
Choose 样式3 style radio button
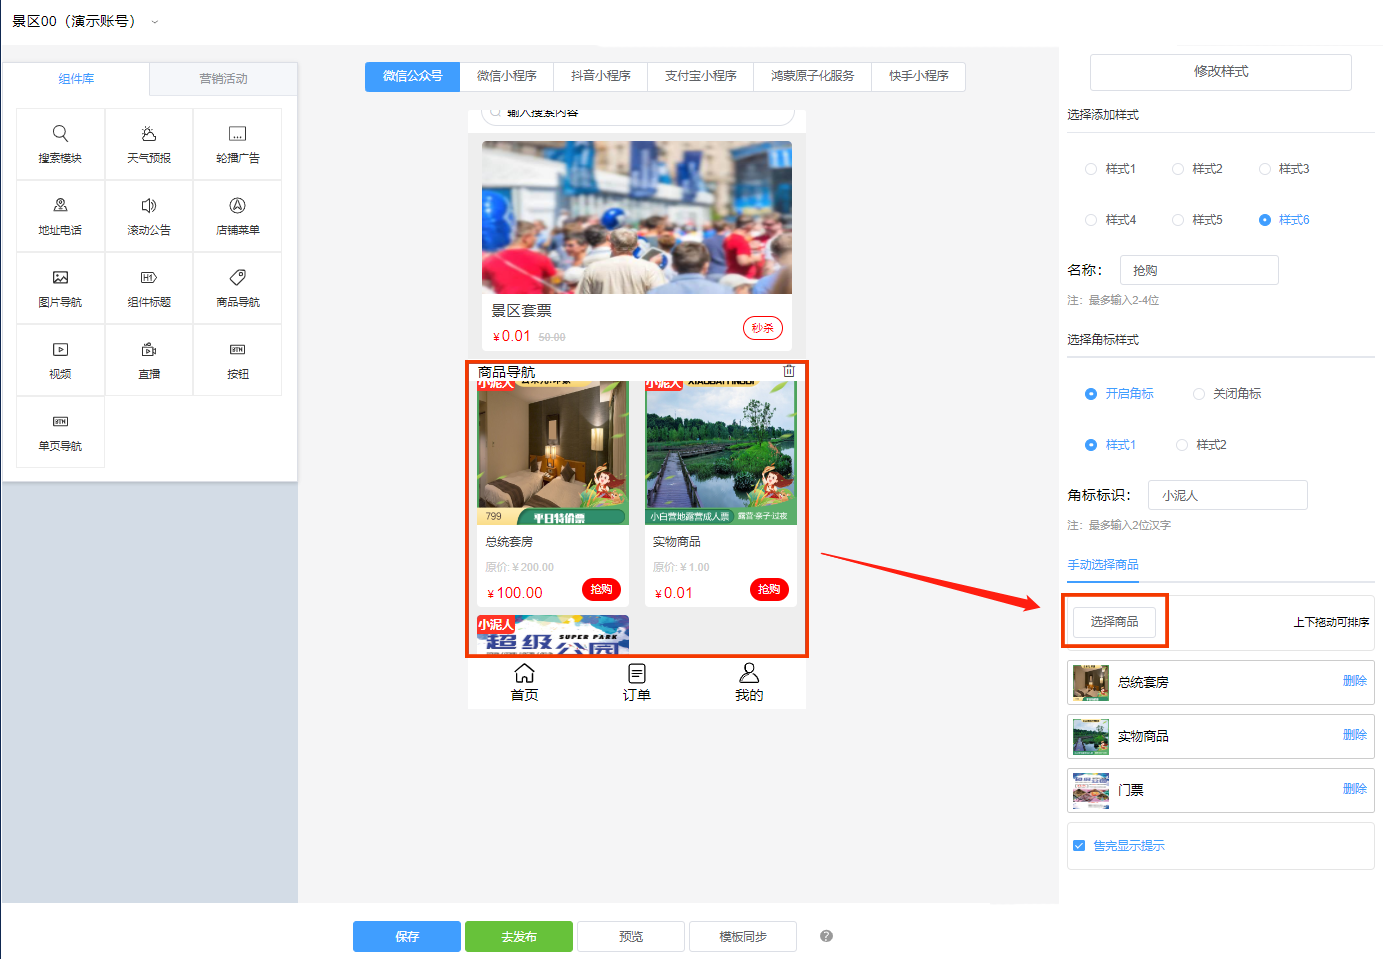(x=1264, y=168)
